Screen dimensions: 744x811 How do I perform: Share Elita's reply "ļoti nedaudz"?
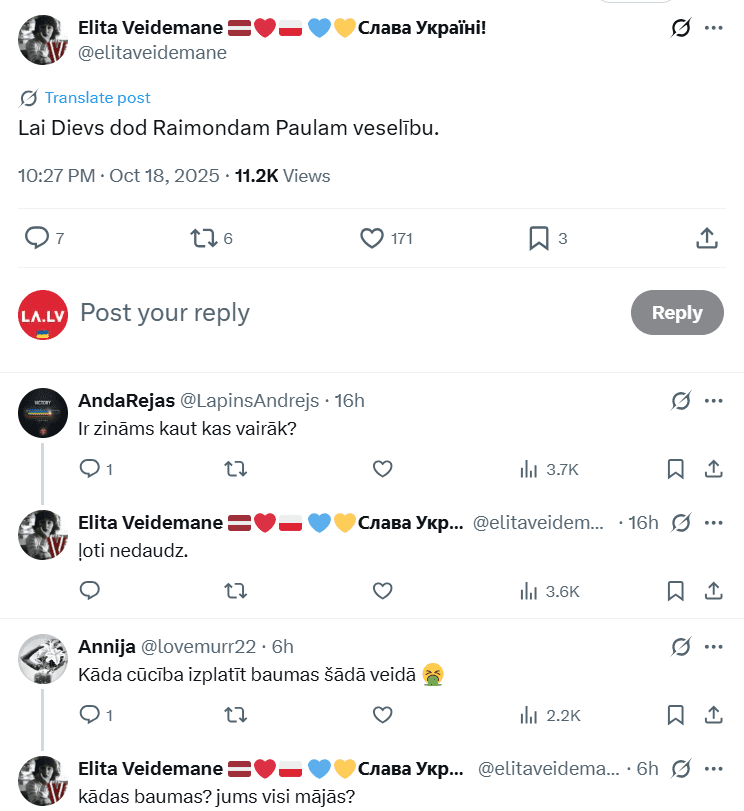point(714,591)
